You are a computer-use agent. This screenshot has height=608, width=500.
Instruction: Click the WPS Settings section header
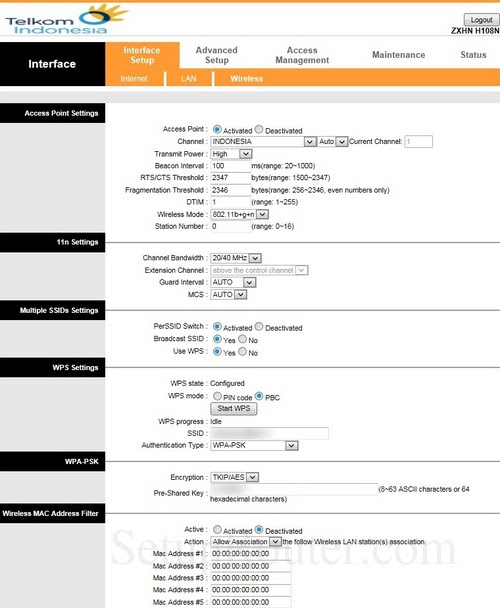52,368
